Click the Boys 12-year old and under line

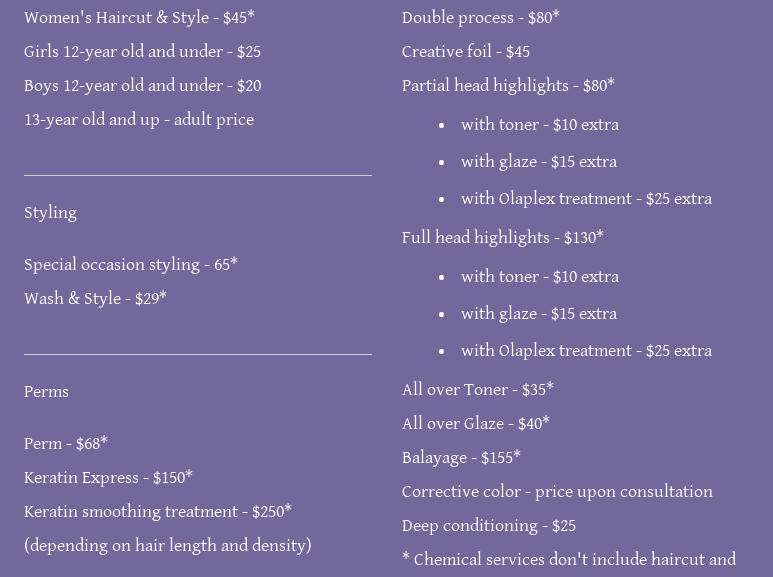tap(142, 86)
